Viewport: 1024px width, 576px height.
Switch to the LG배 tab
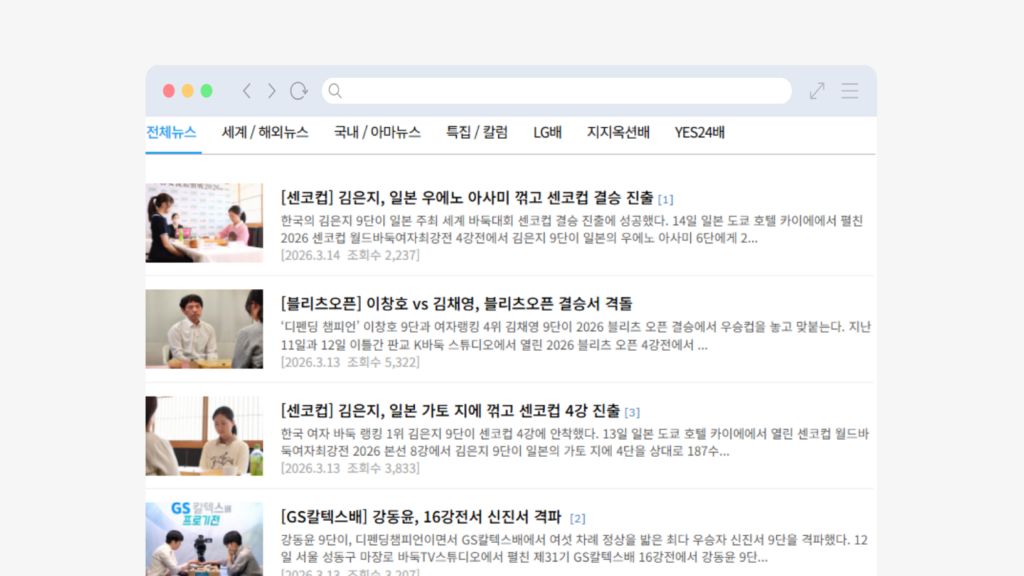tap(546, 132)
